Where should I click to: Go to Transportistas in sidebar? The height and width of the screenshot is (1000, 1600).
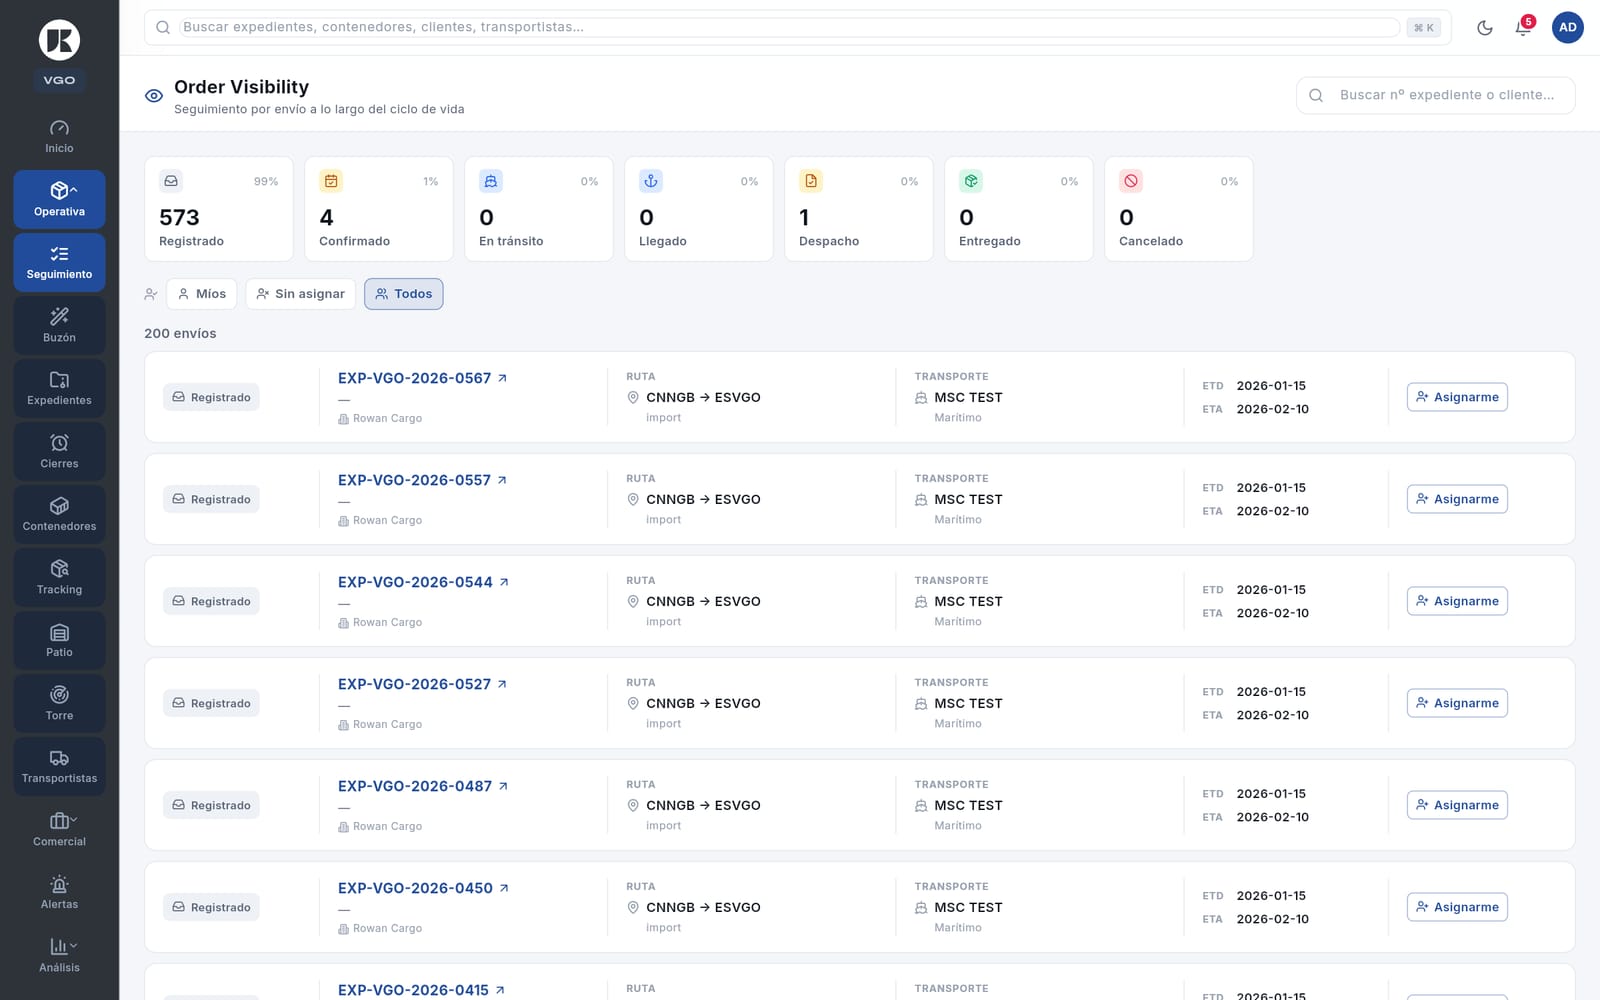(59, 767)
